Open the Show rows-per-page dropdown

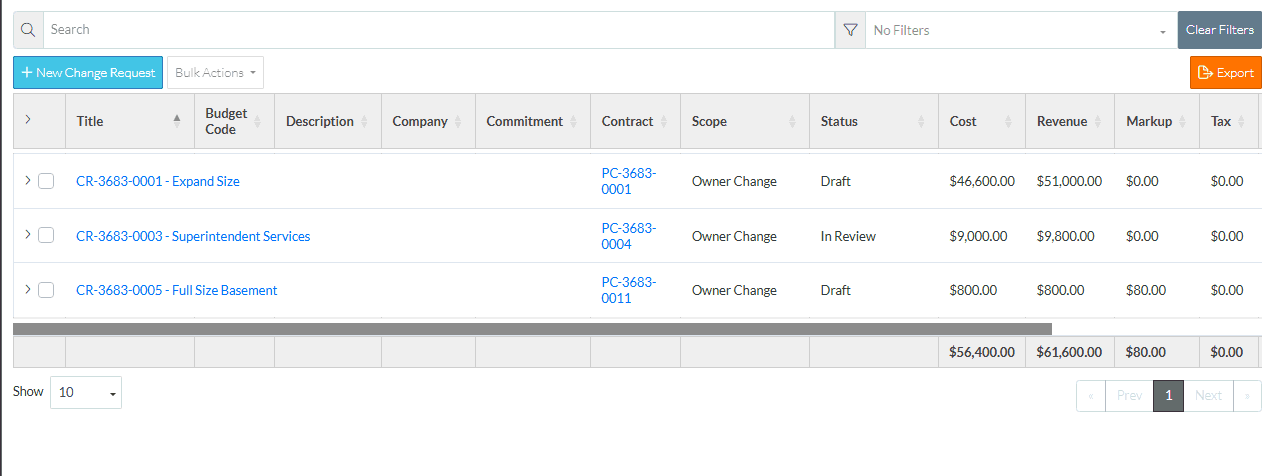coord(86,393)
